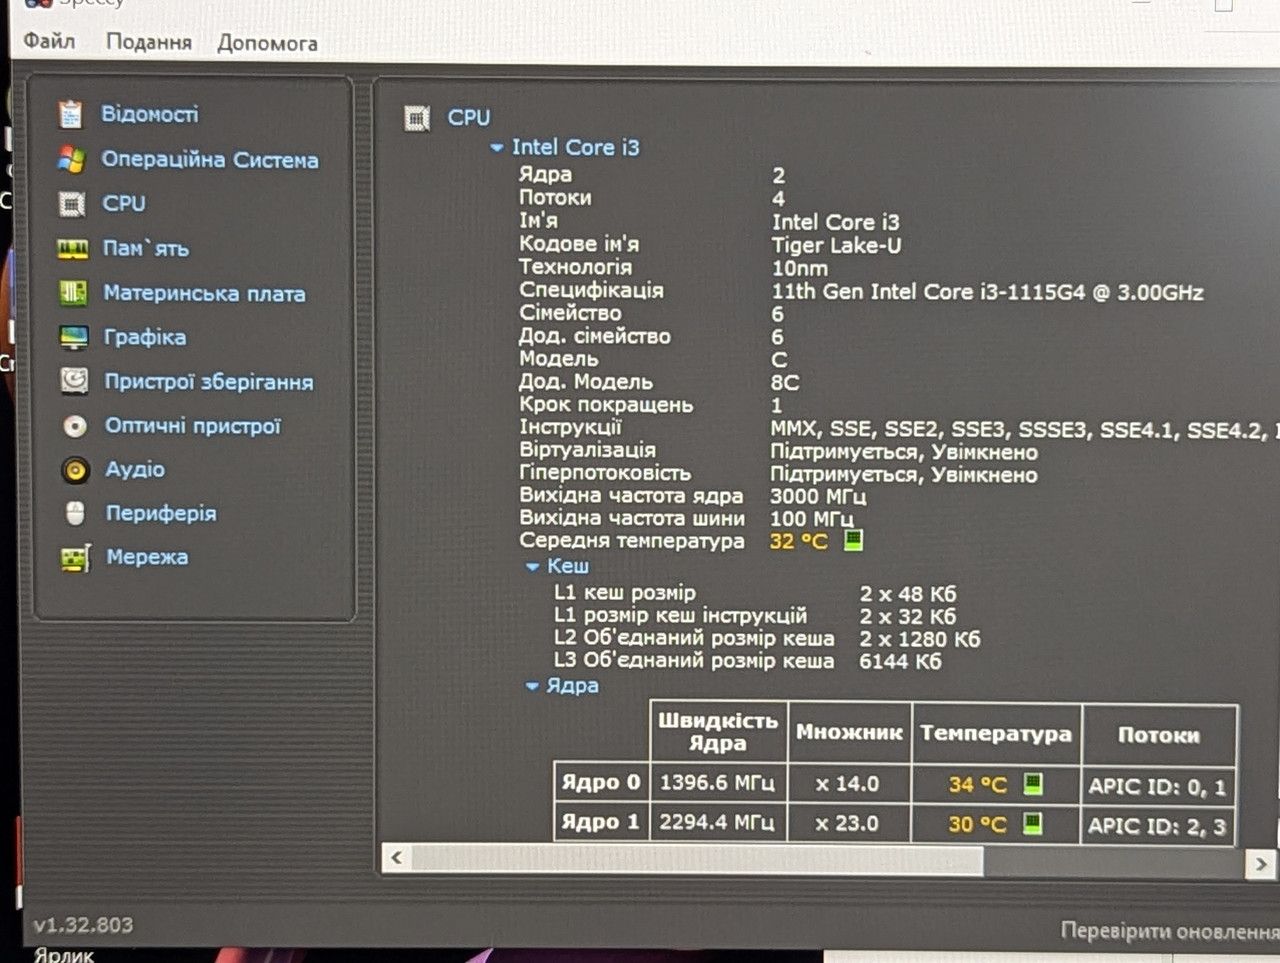
Task: Select the Материнська плата board icon
Action: (73, 293)
